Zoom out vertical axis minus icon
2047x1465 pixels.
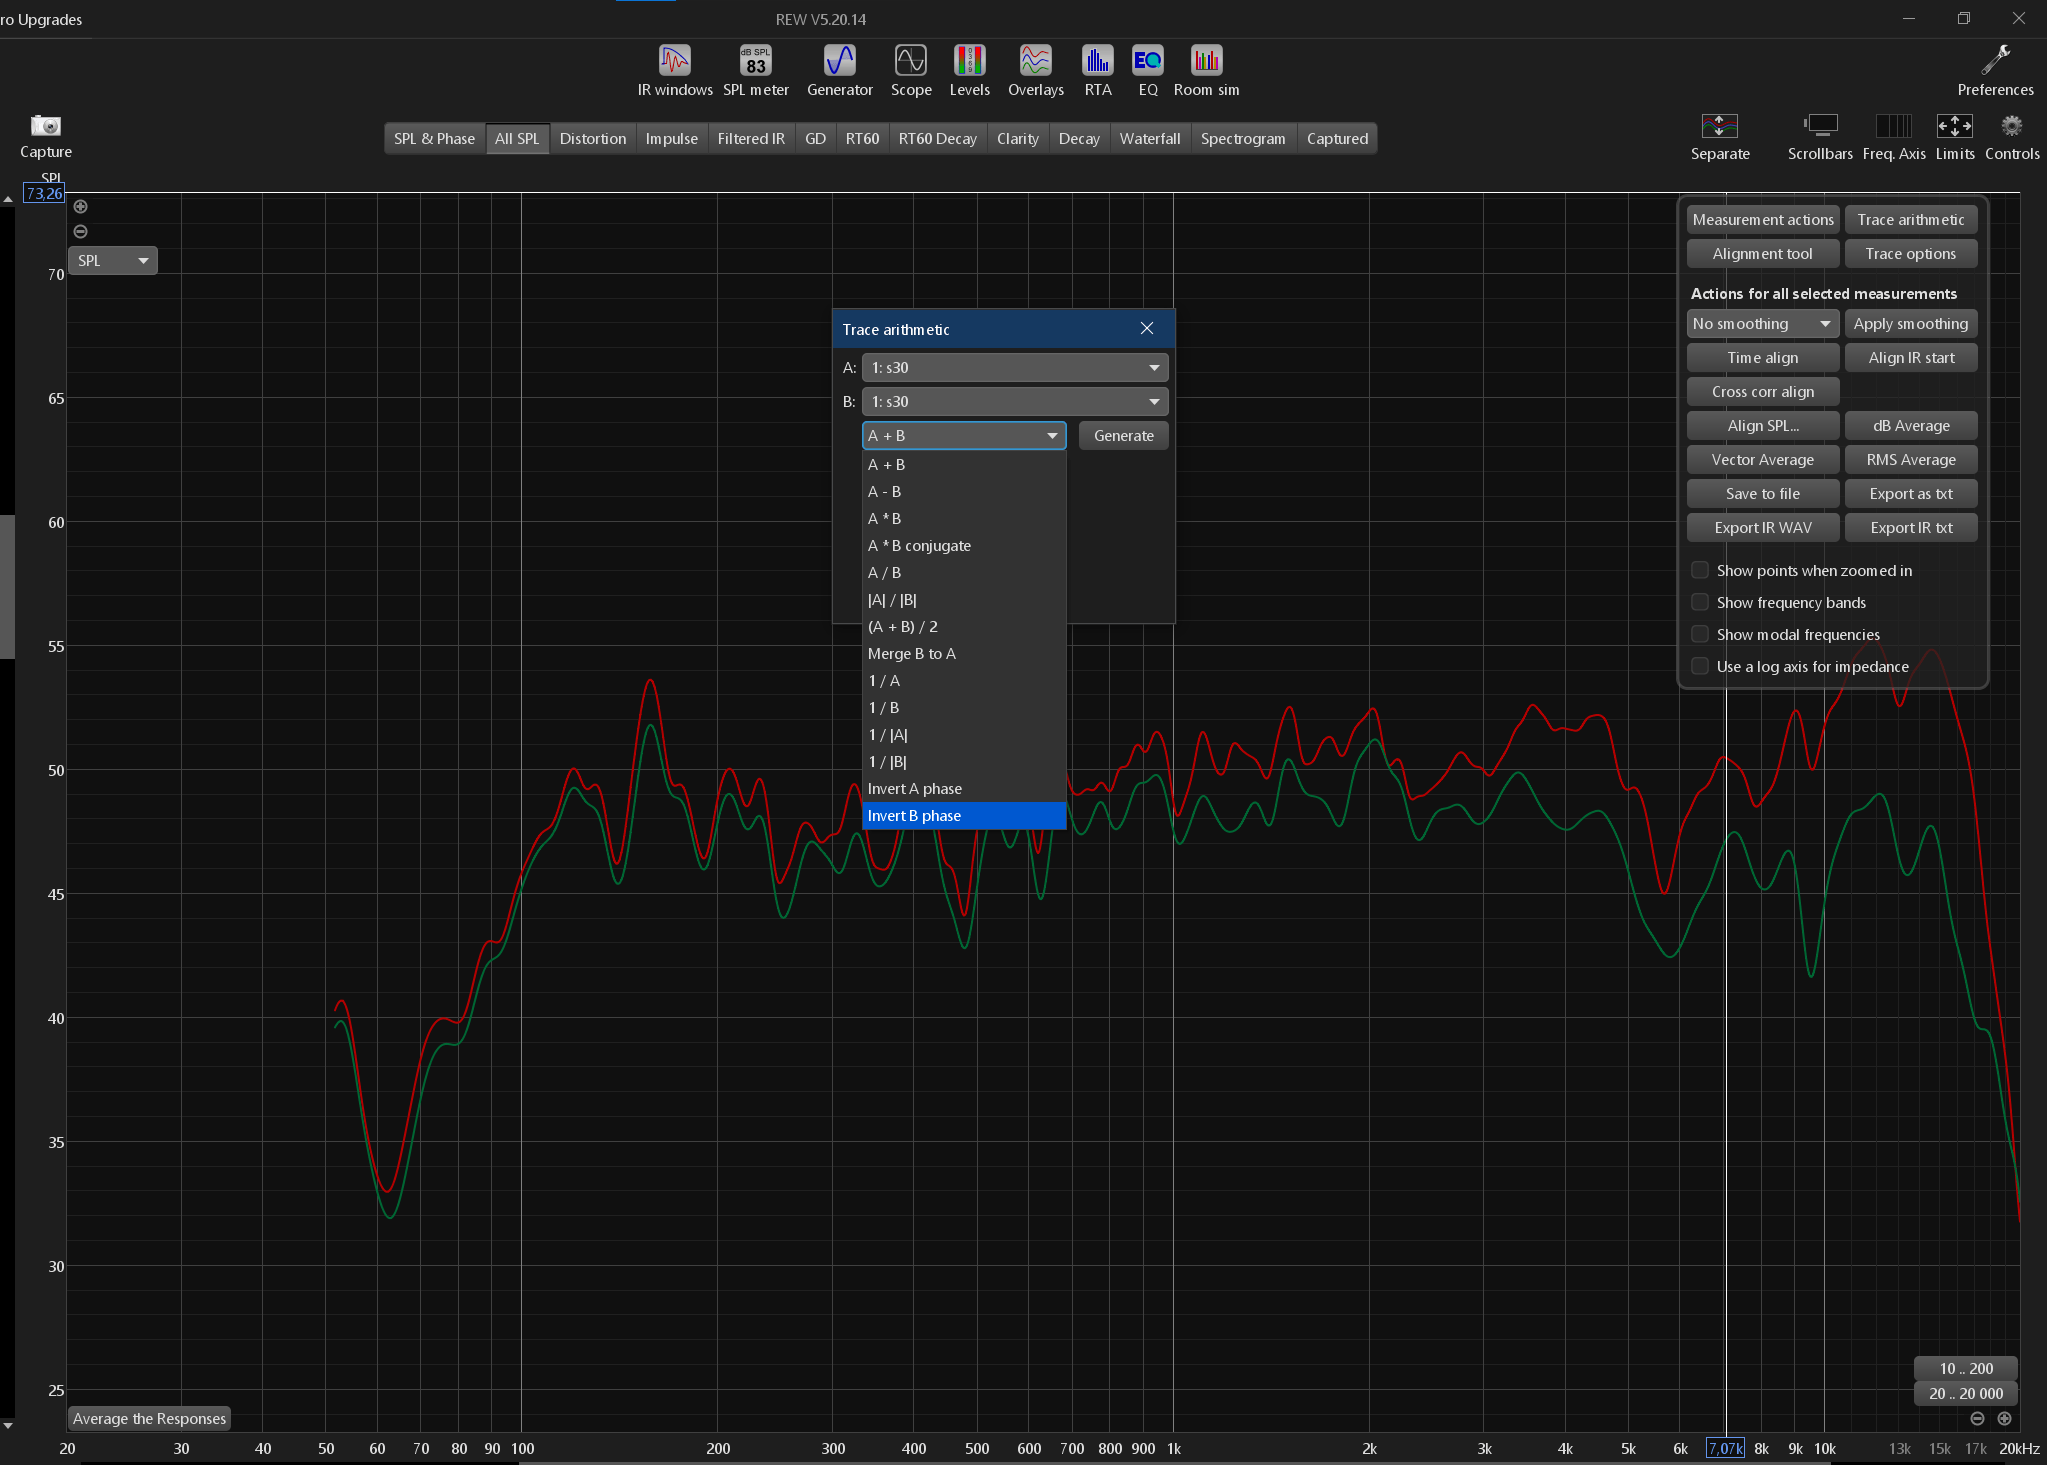click(x=81, y=231)
